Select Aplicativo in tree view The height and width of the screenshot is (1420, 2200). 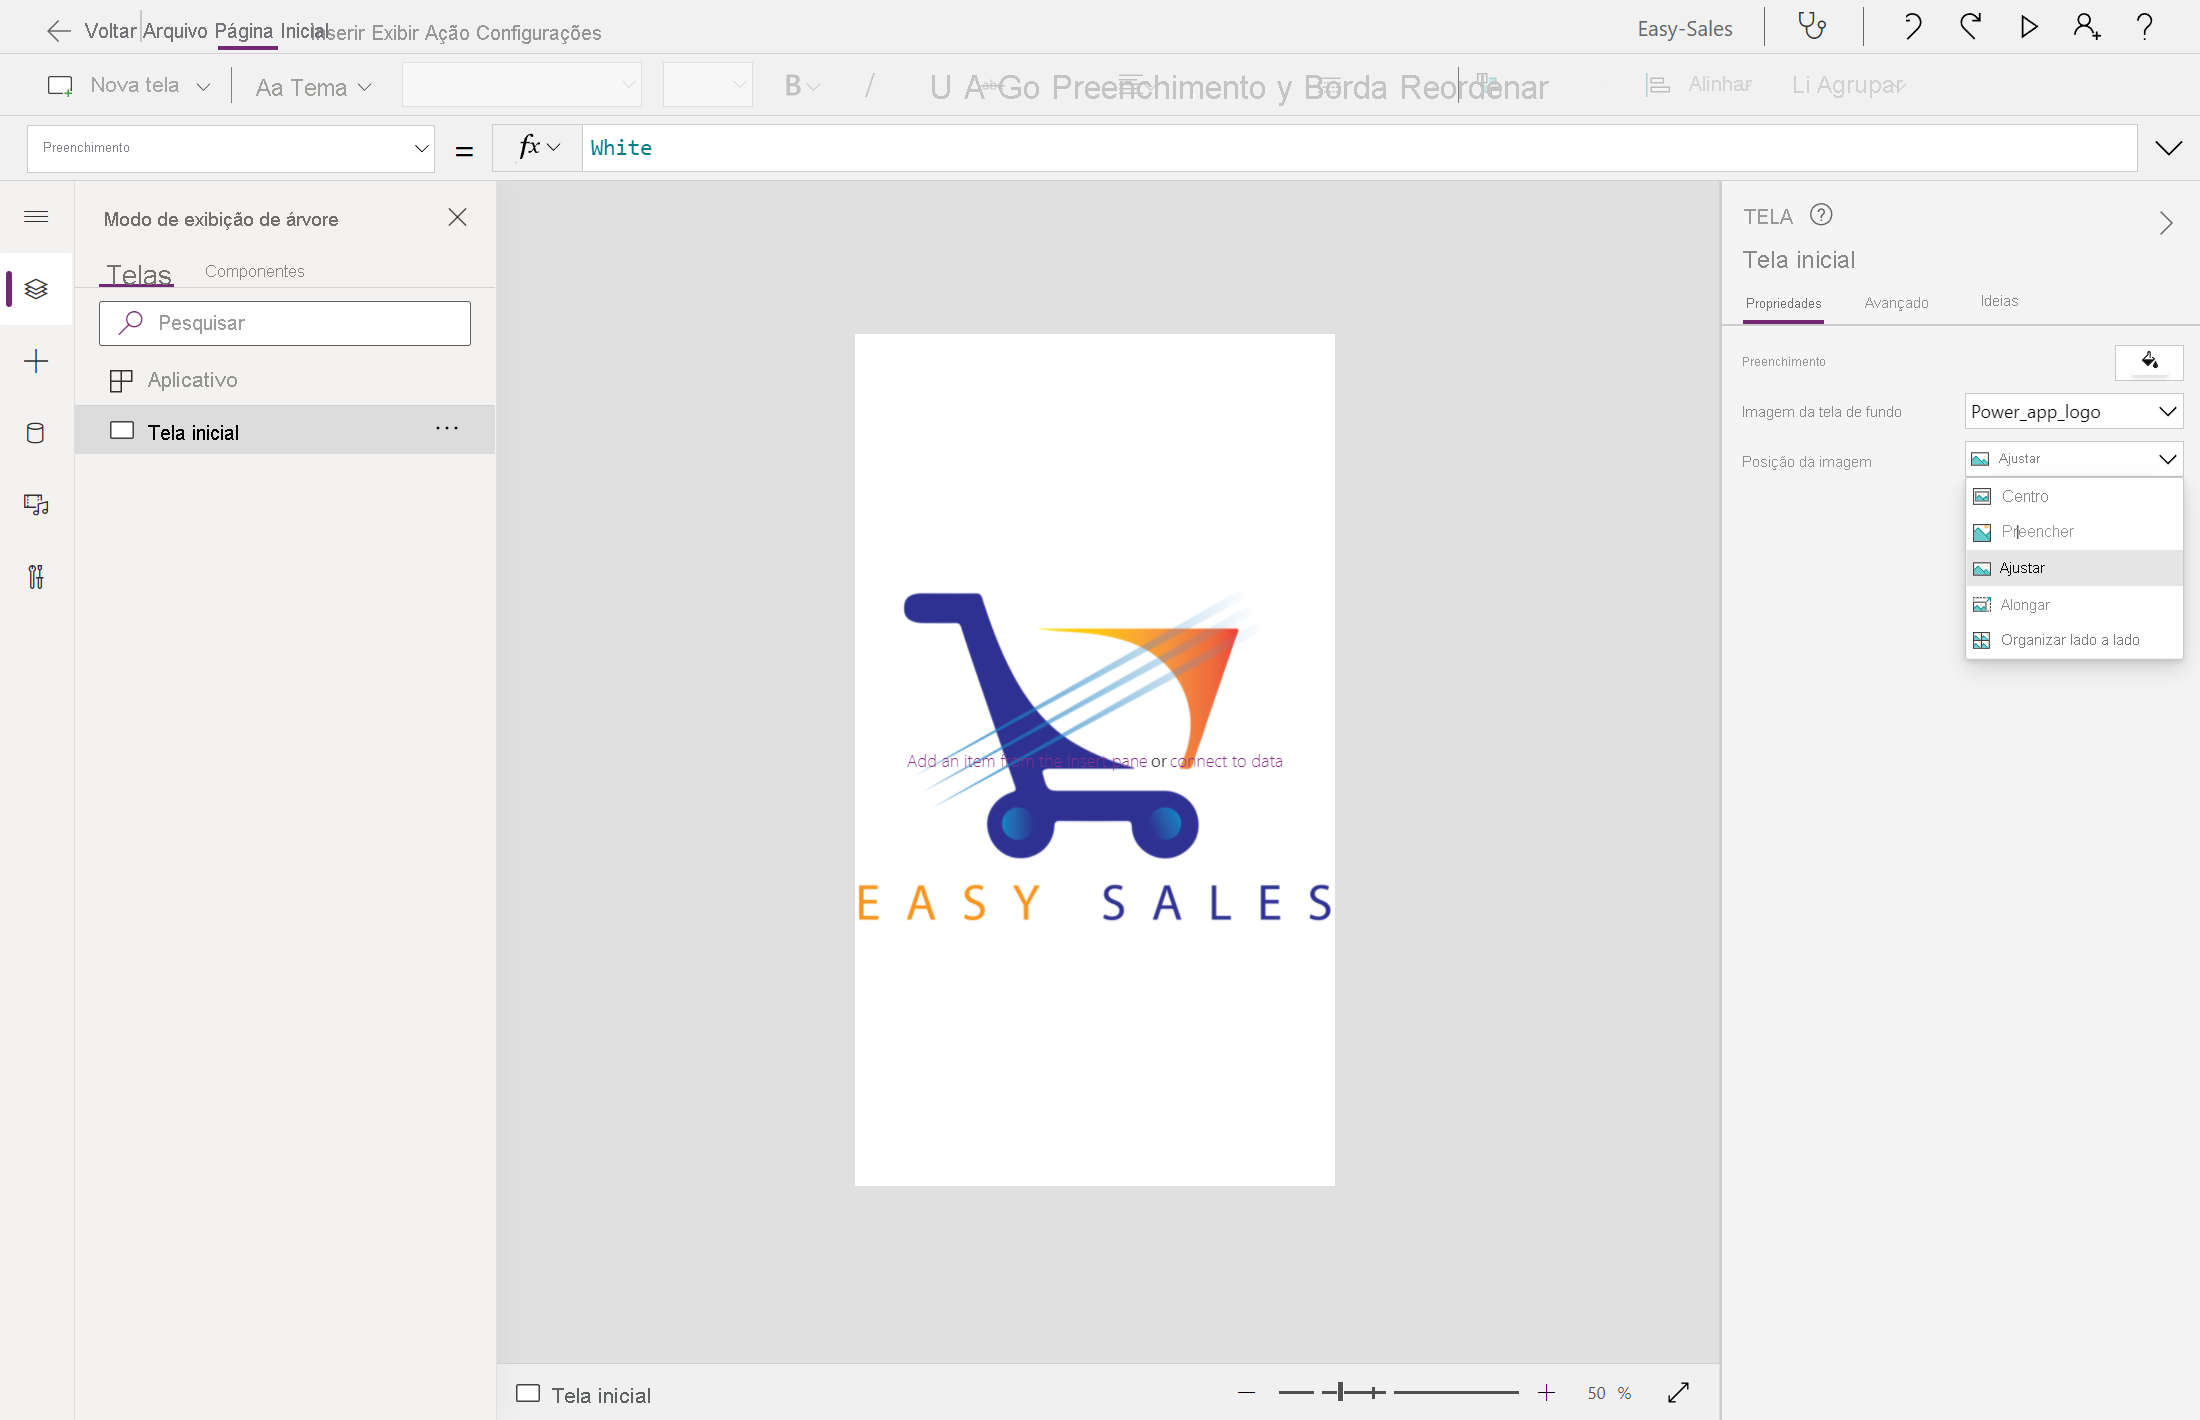pos(192,380)
